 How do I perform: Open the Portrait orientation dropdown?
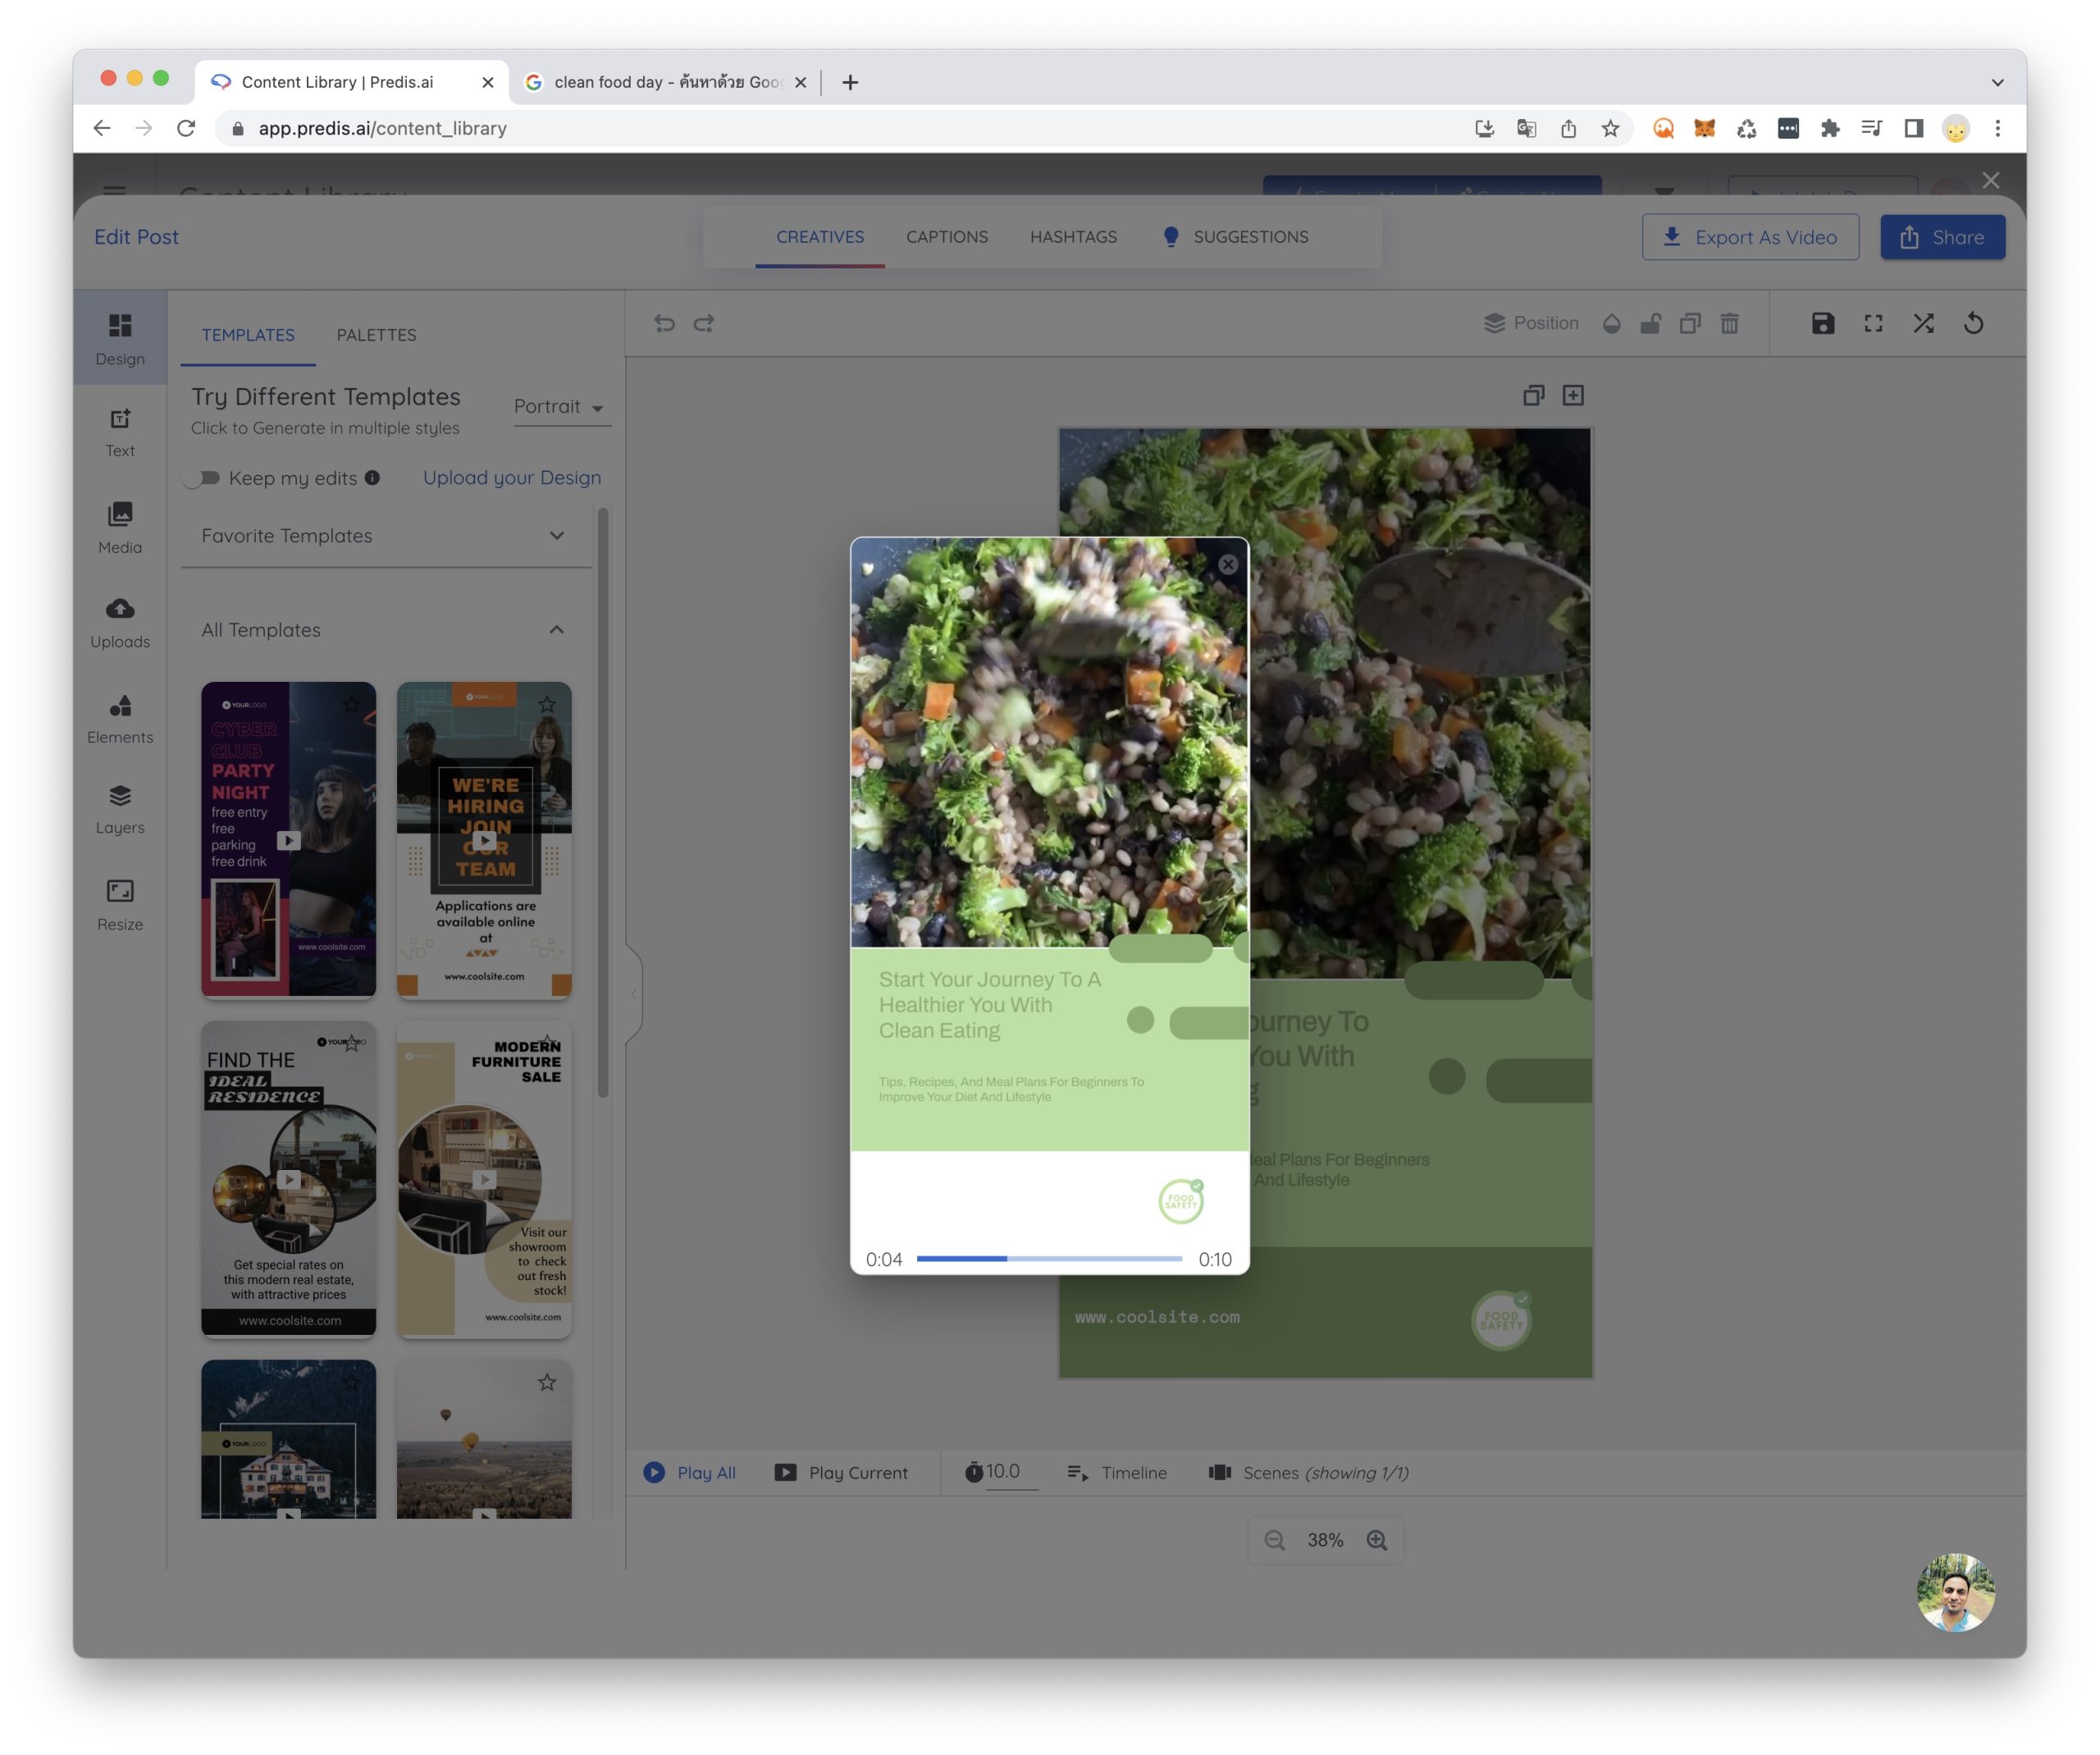(x=560, y=407)
